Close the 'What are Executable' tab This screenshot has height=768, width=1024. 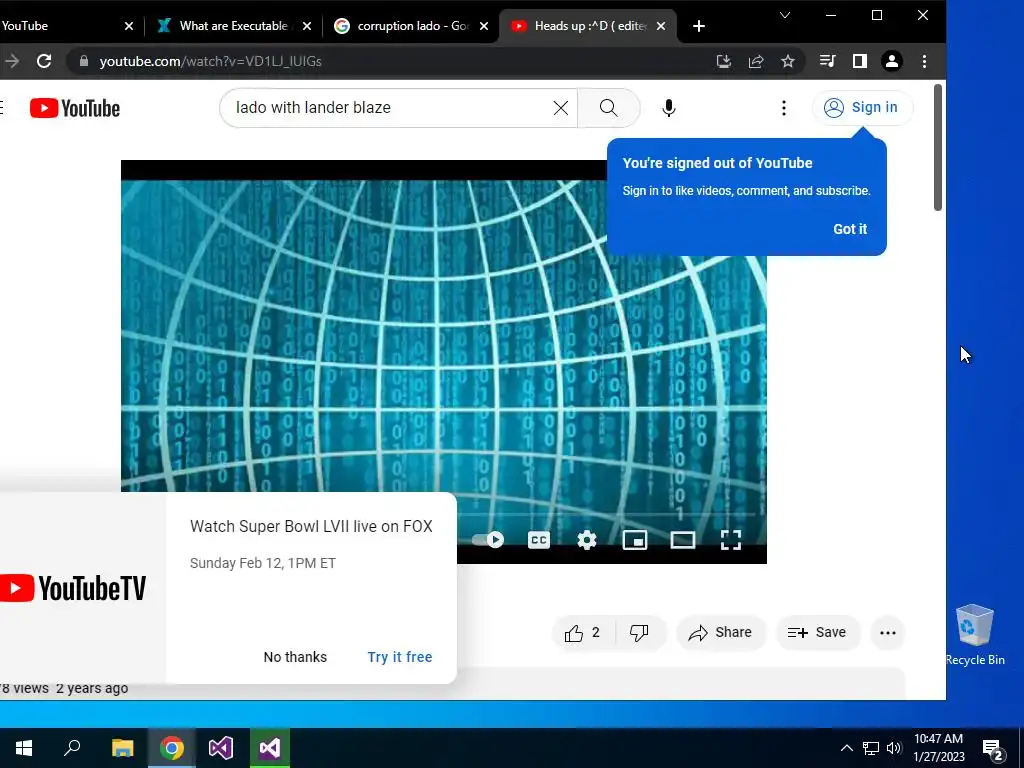coord(307,26)
